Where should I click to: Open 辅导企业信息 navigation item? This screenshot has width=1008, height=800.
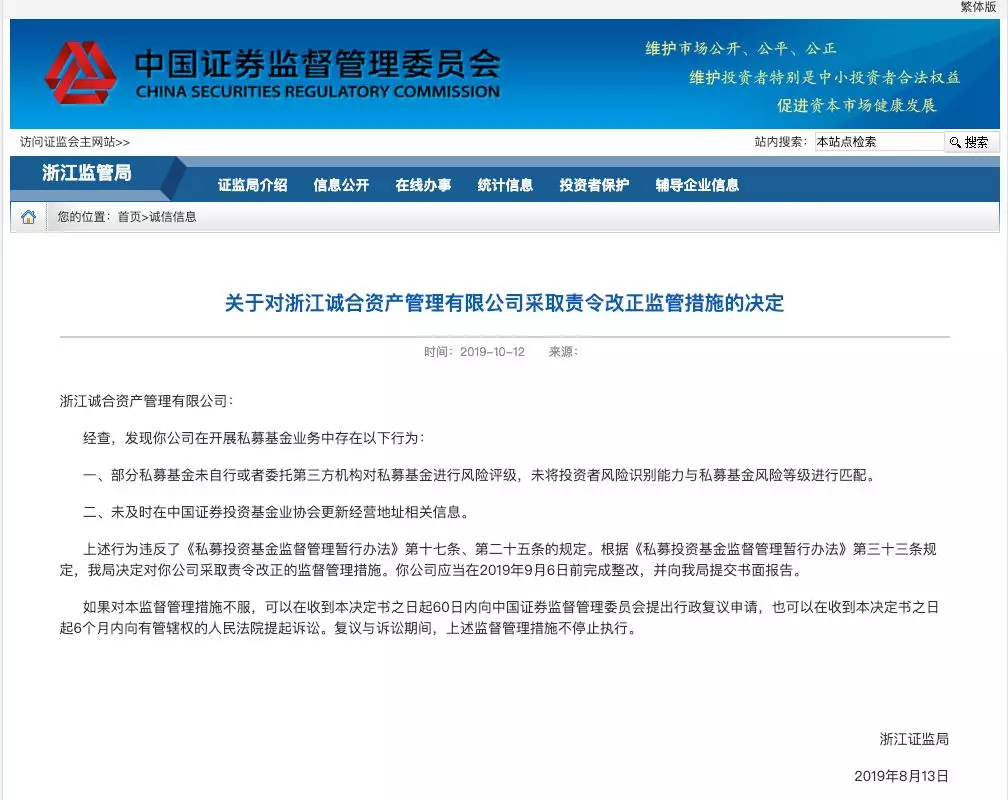click(x=697, y=185)
